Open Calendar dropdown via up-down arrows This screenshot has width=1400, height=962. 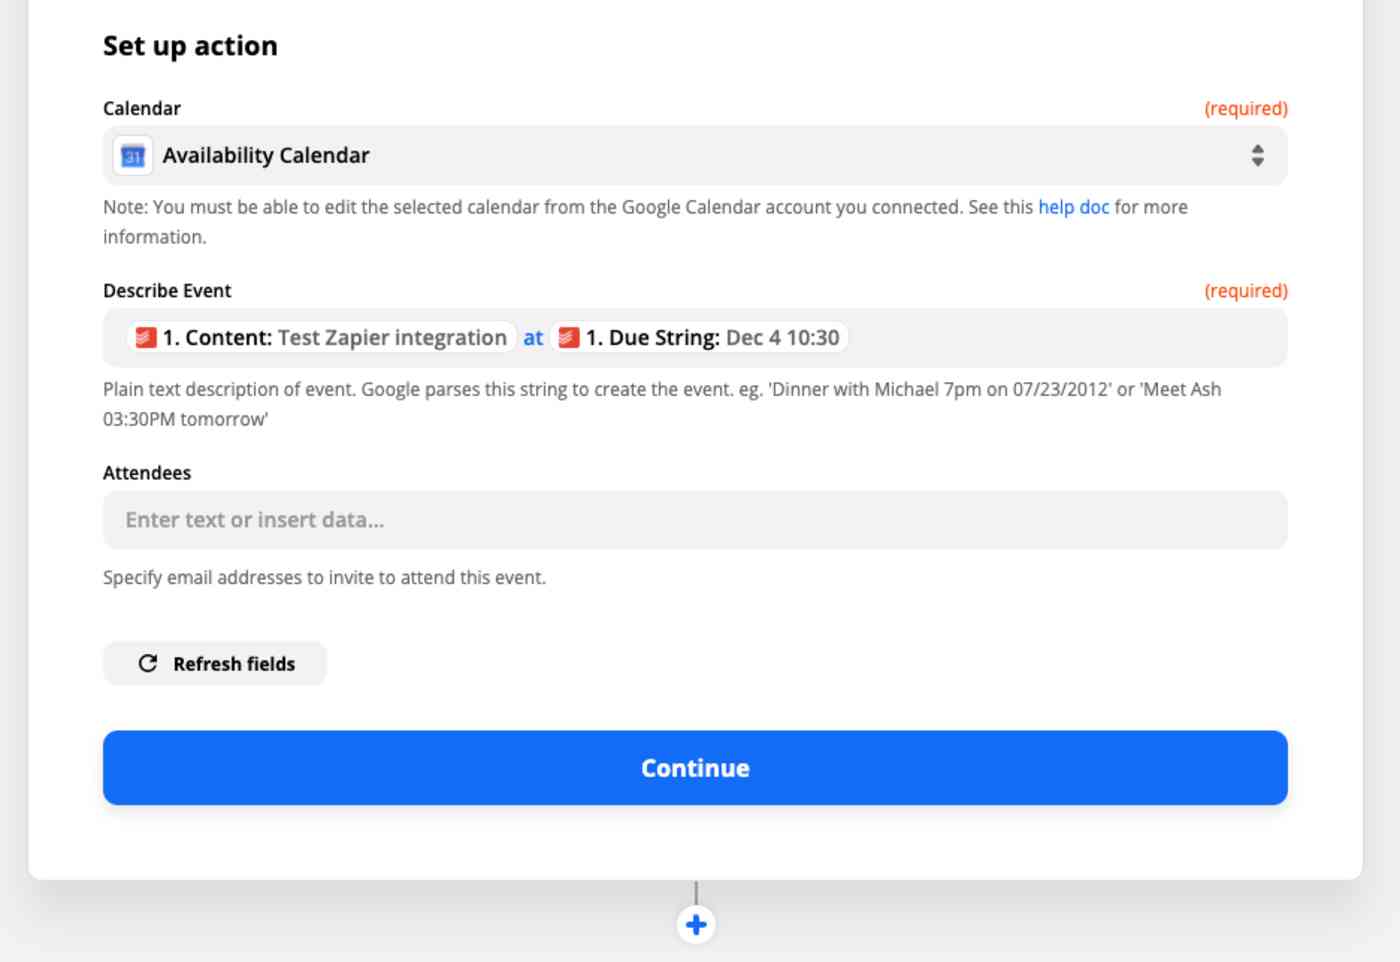tap(1257, 155)
